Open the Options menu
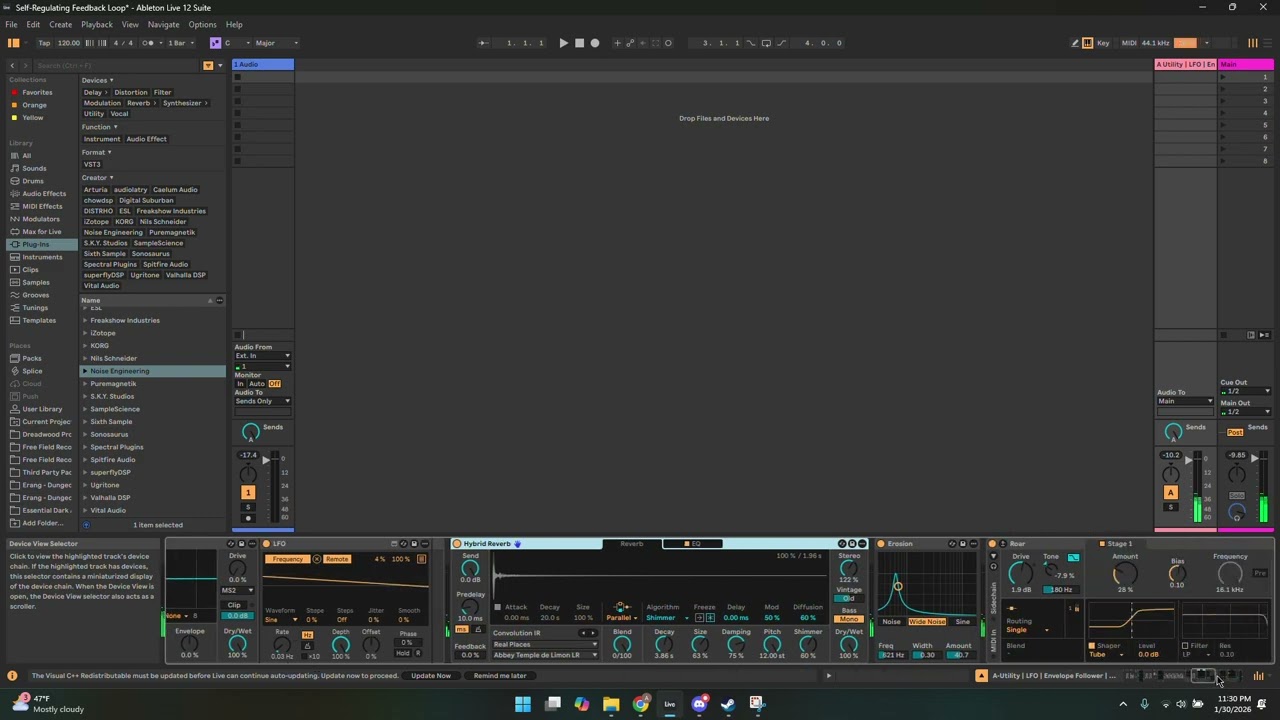The width and height of the screenshot is (1280, 720). click(202, 24)
